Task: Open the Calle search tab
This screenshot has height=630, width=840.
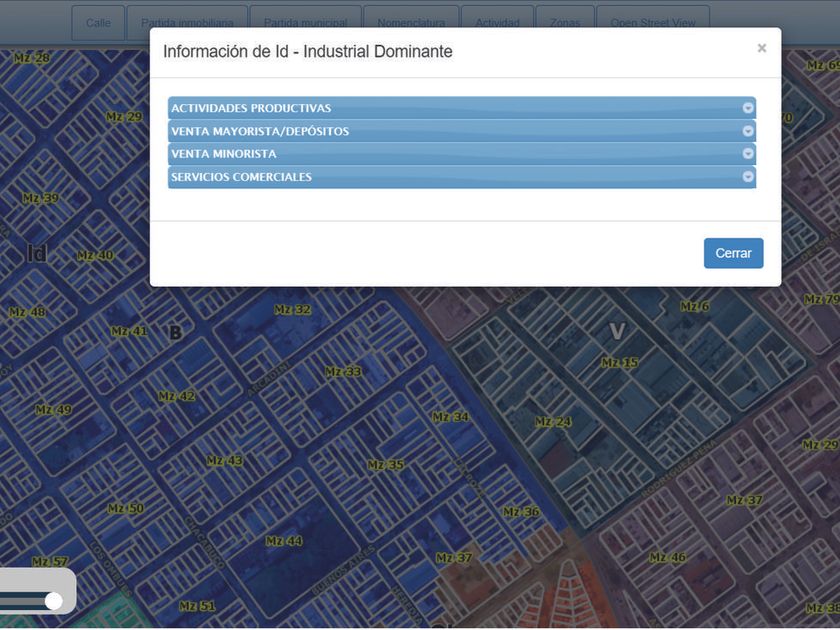Action: tap(98, 22)
